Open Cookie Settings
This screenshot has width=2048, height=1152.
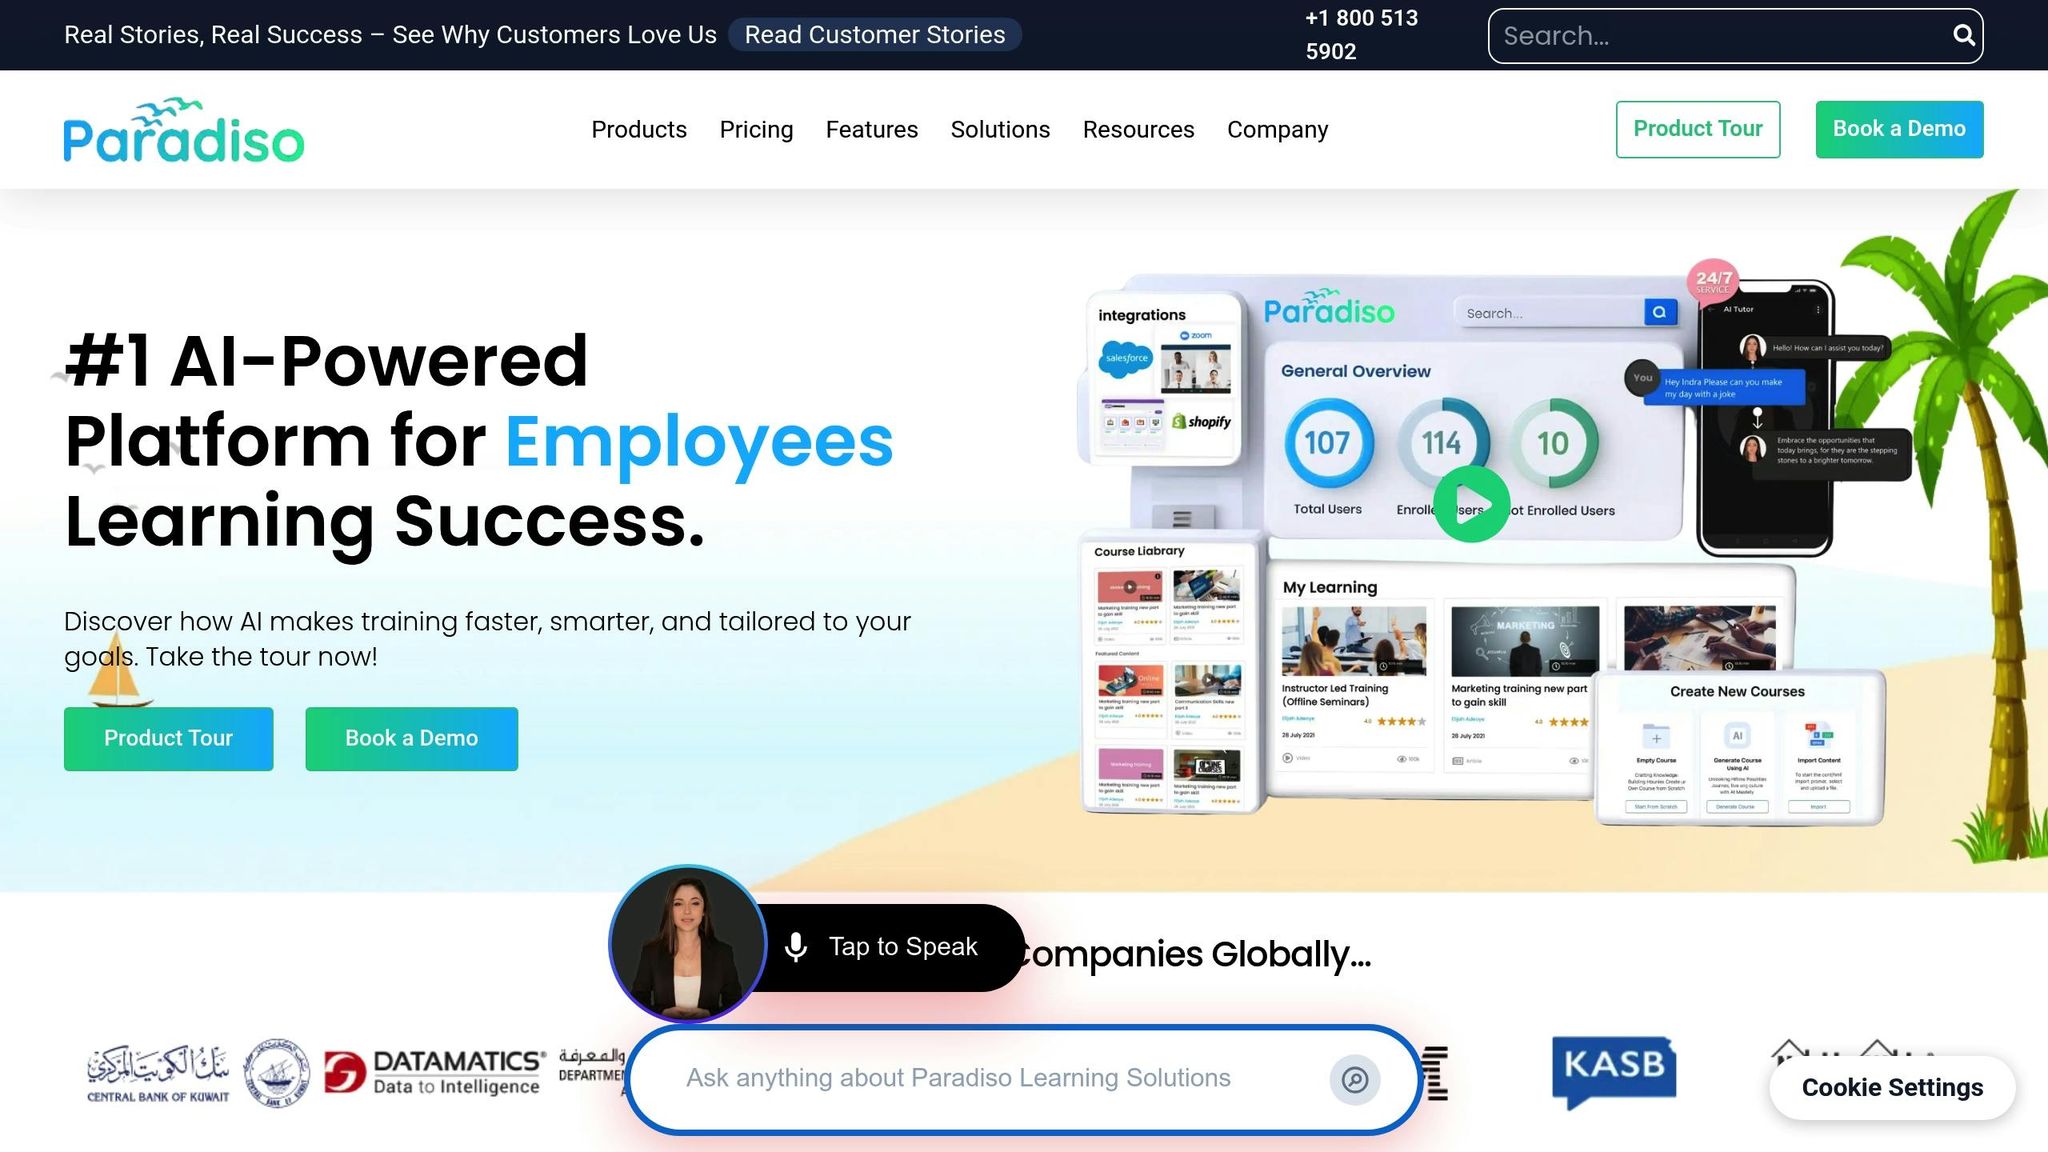[1891, 1088]
